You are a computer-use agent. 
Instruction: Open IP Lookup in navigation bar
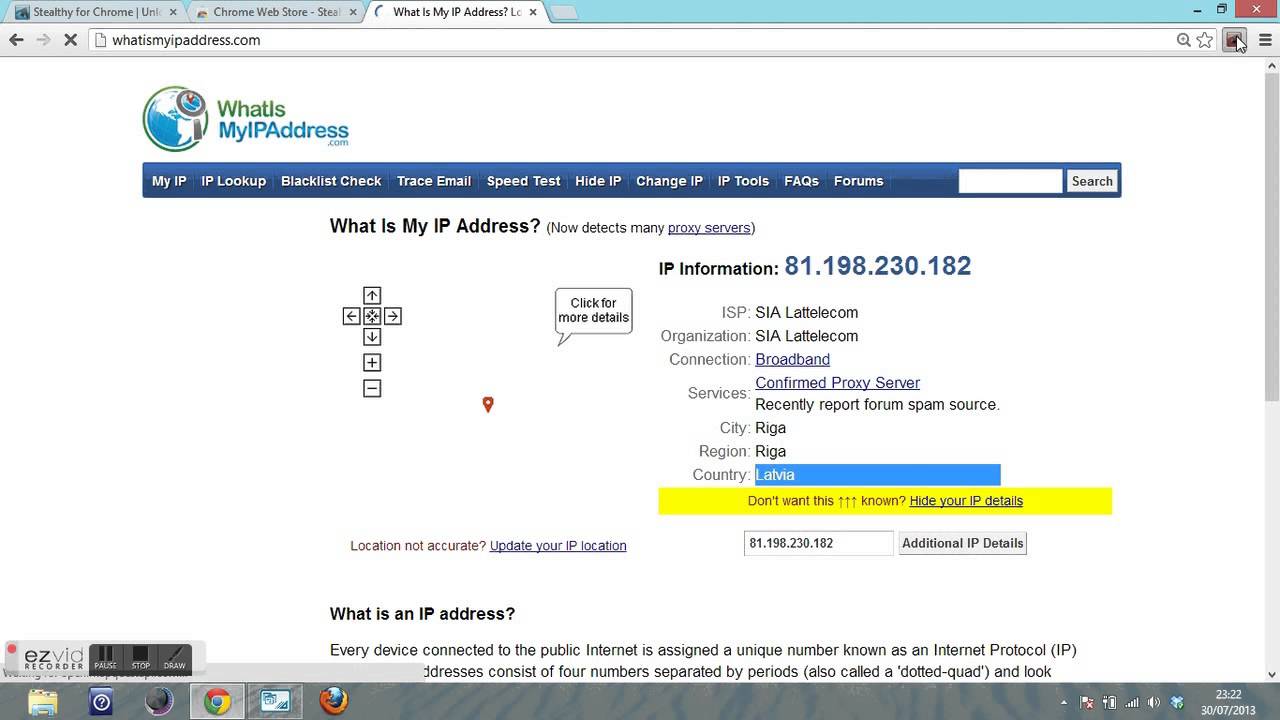tap(233, 181)
